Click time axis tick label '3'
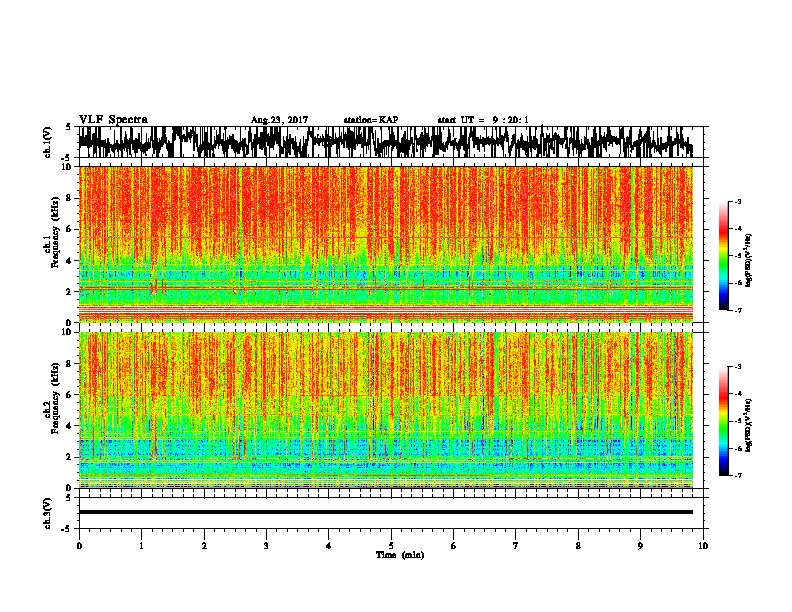This screenshot has height=612, width=792. [x=266, y=546]
